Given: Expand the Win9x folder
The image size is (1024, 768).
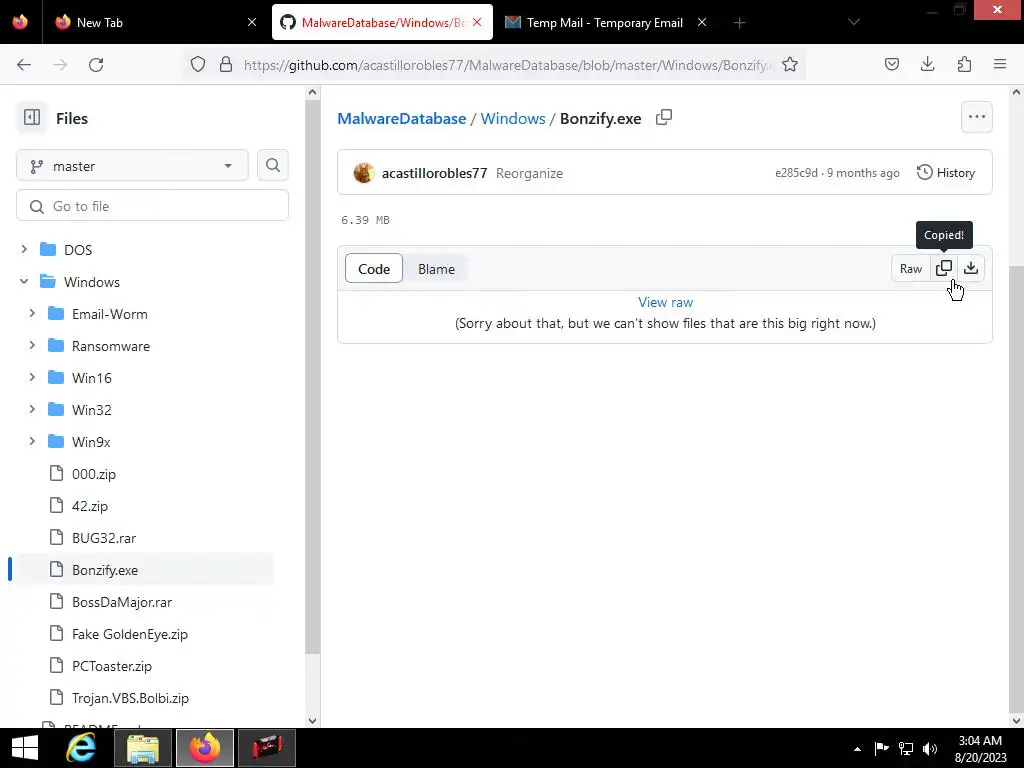Looking at the screenshot, I should click(32, 441).
